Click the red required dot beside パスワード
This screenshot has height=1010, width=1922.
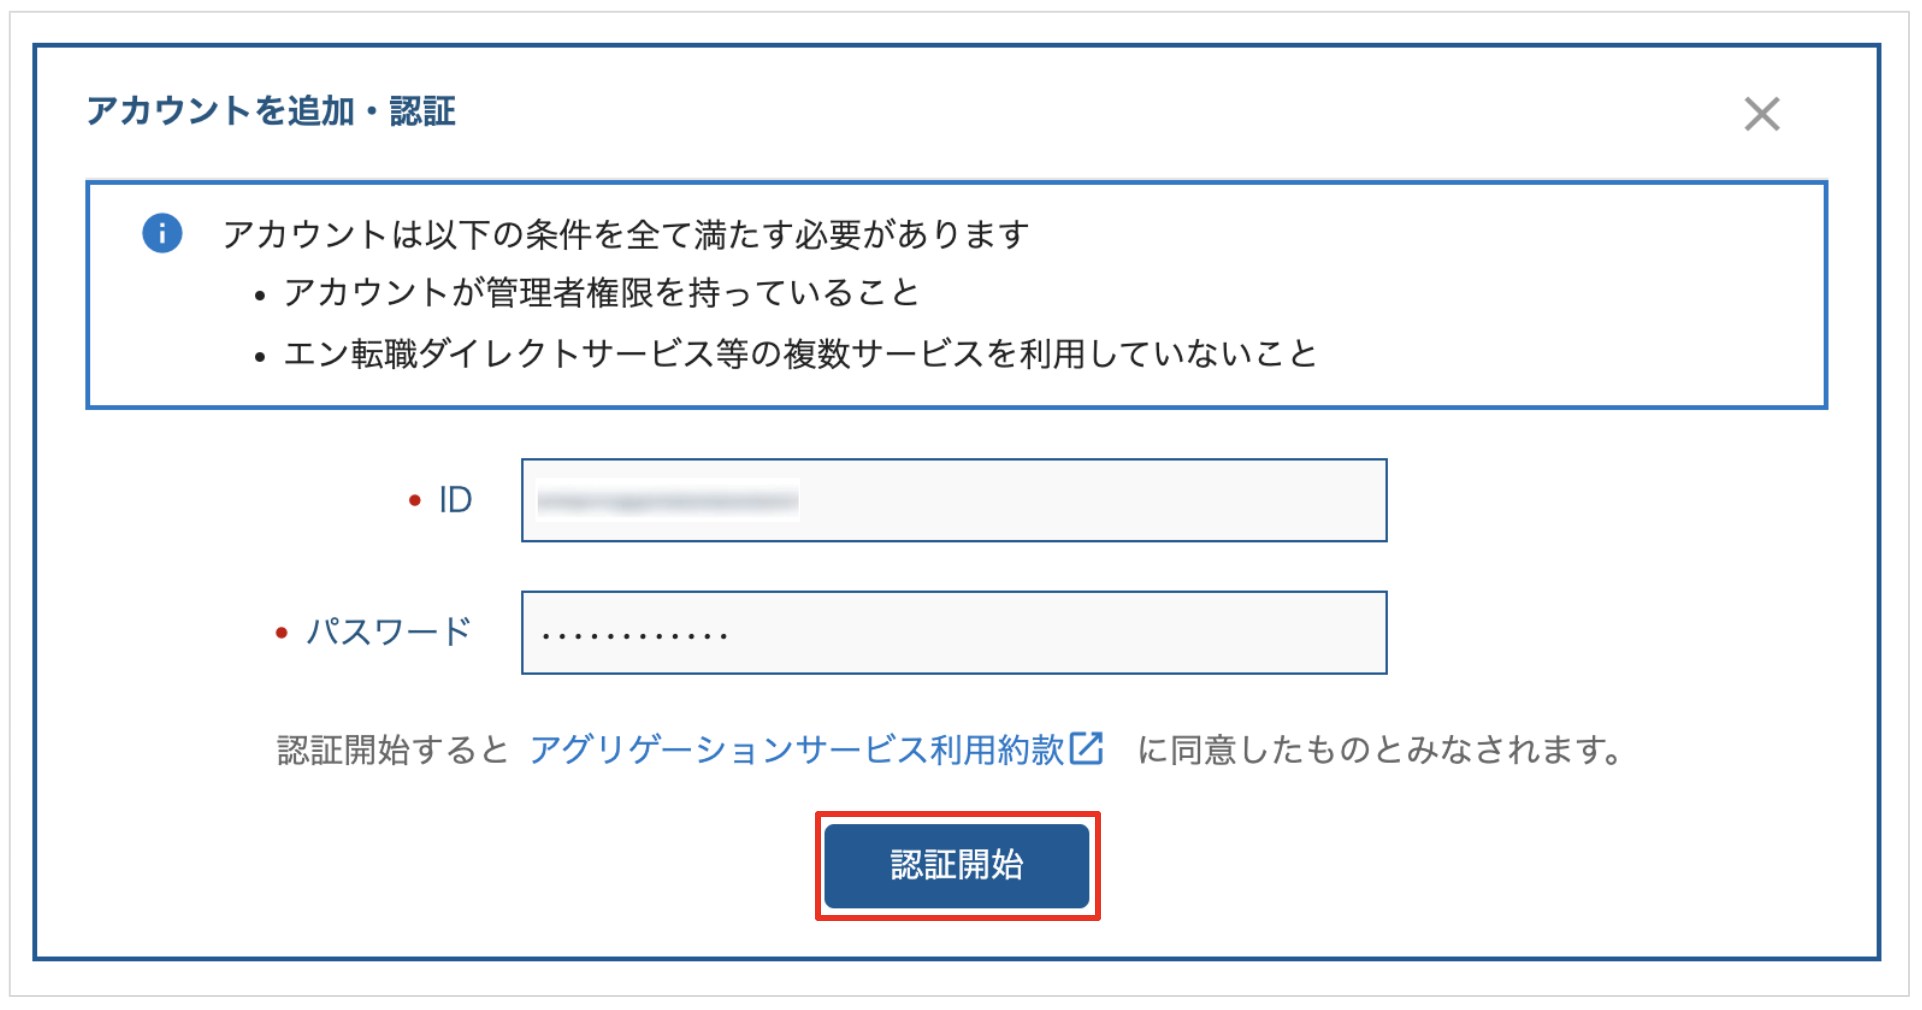pyautogui.click(x=282, y=633)
